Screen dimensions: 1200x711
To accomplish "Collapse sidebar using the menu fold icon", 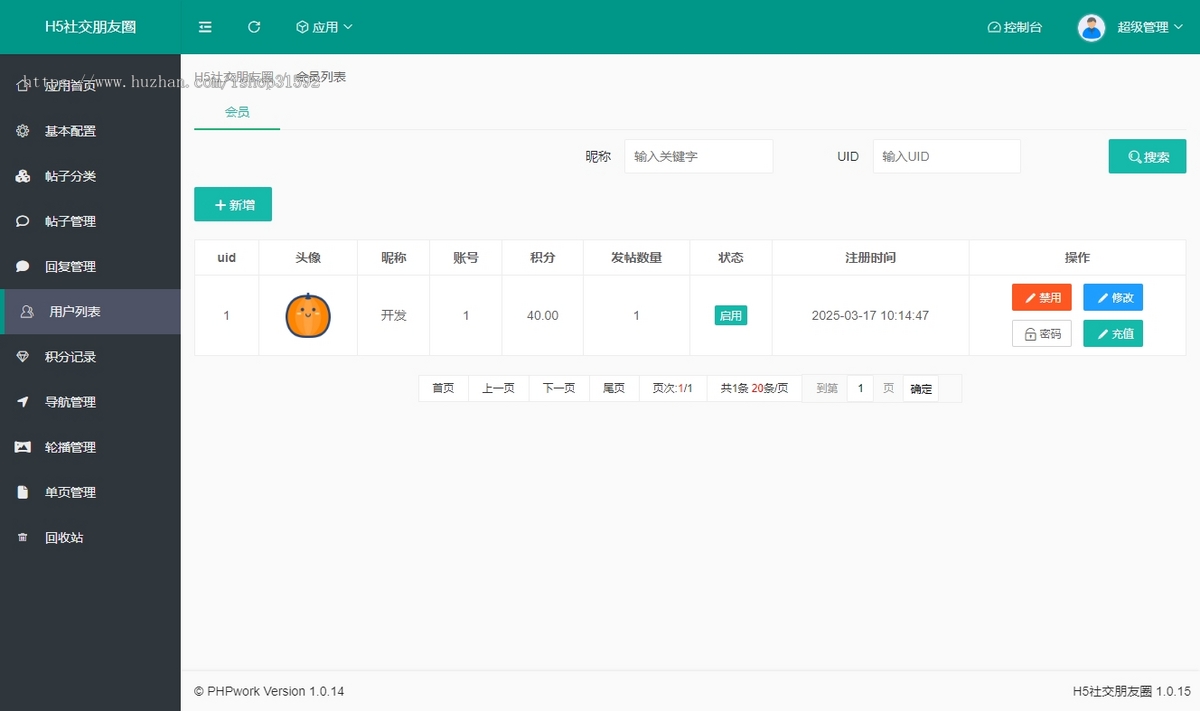I will (205, 27).
